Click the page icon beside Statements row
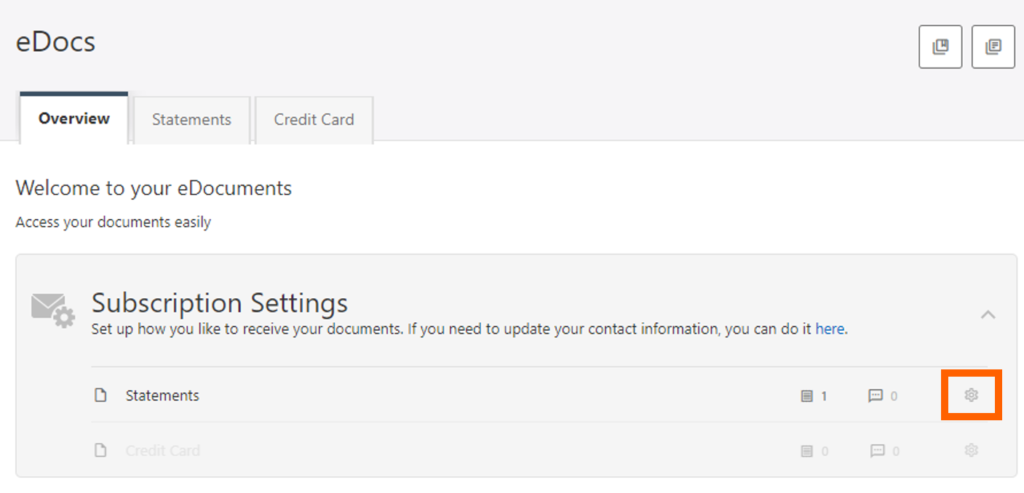1024x493 pixels. (x=101, y=396)
